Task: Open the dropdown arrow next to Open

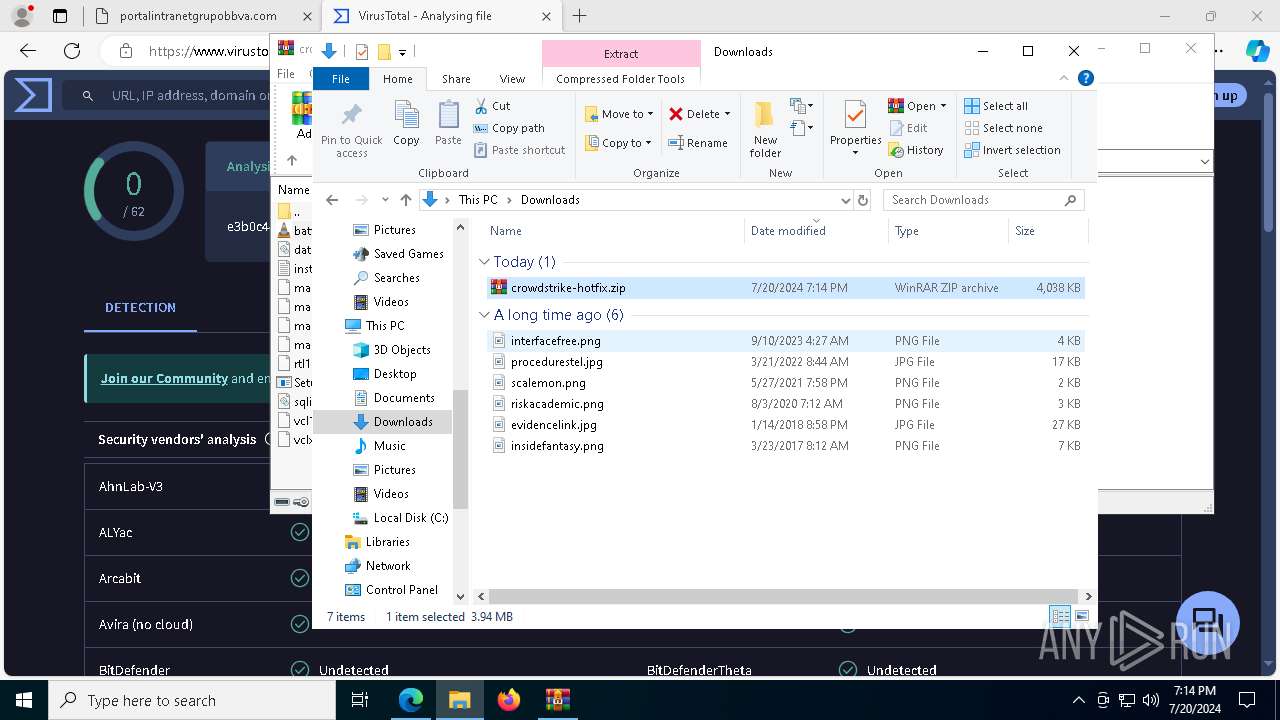Action: coord(943,106)
